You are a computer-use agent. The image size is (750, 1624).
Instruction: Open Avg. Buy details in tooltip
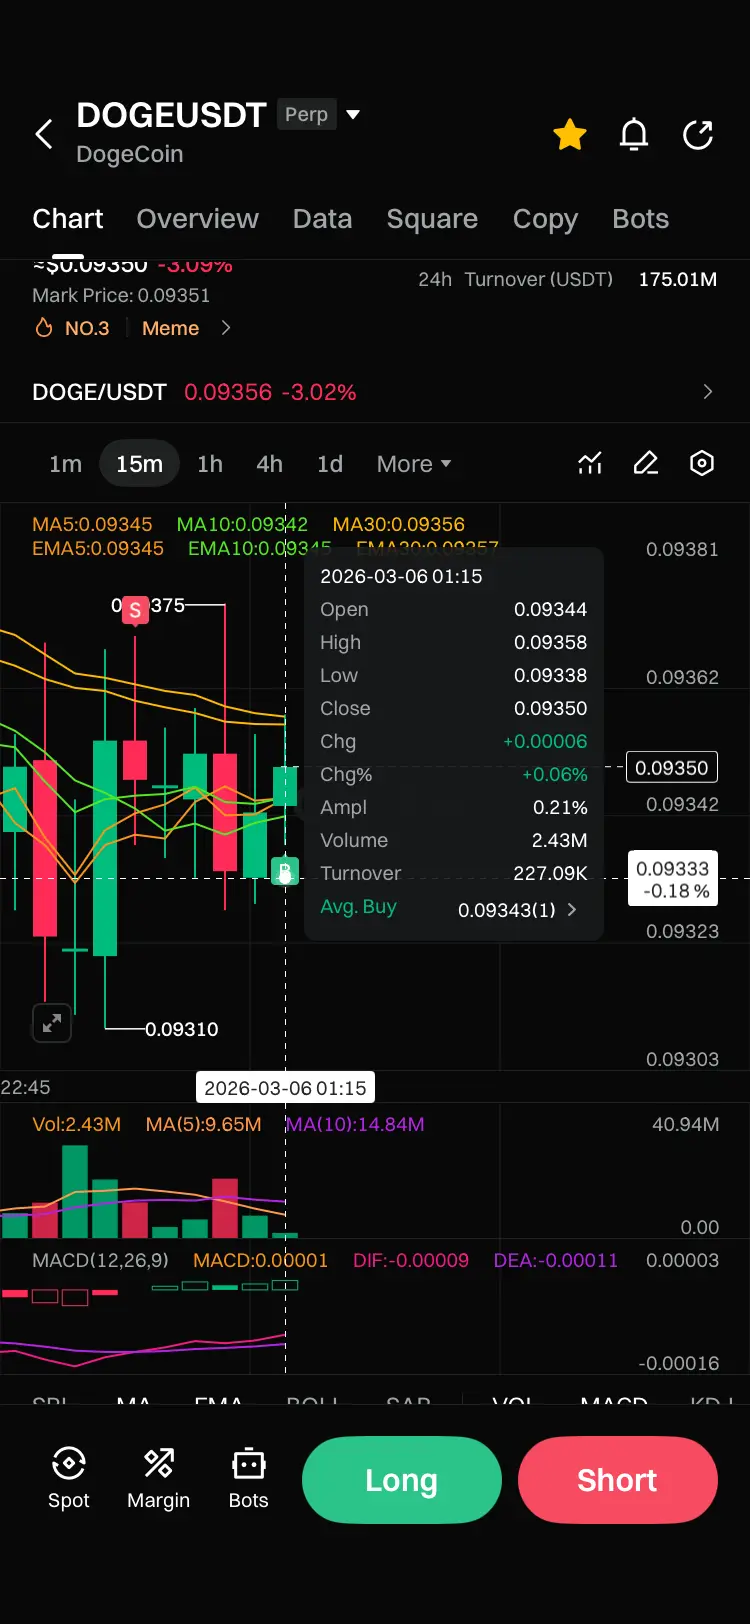(x=453, y=908)
